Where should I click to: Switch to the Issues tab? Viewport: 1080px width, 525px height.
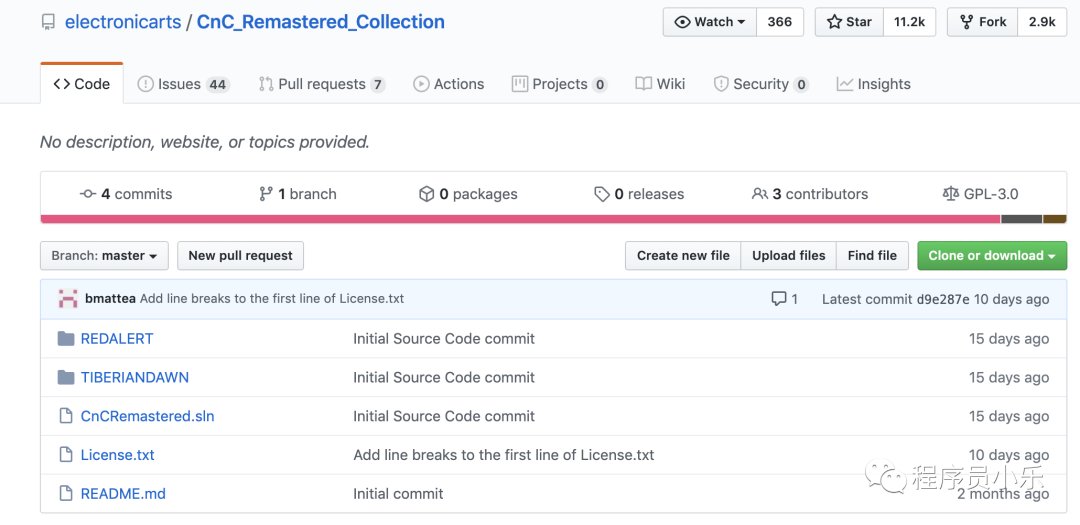pos(183,84)
